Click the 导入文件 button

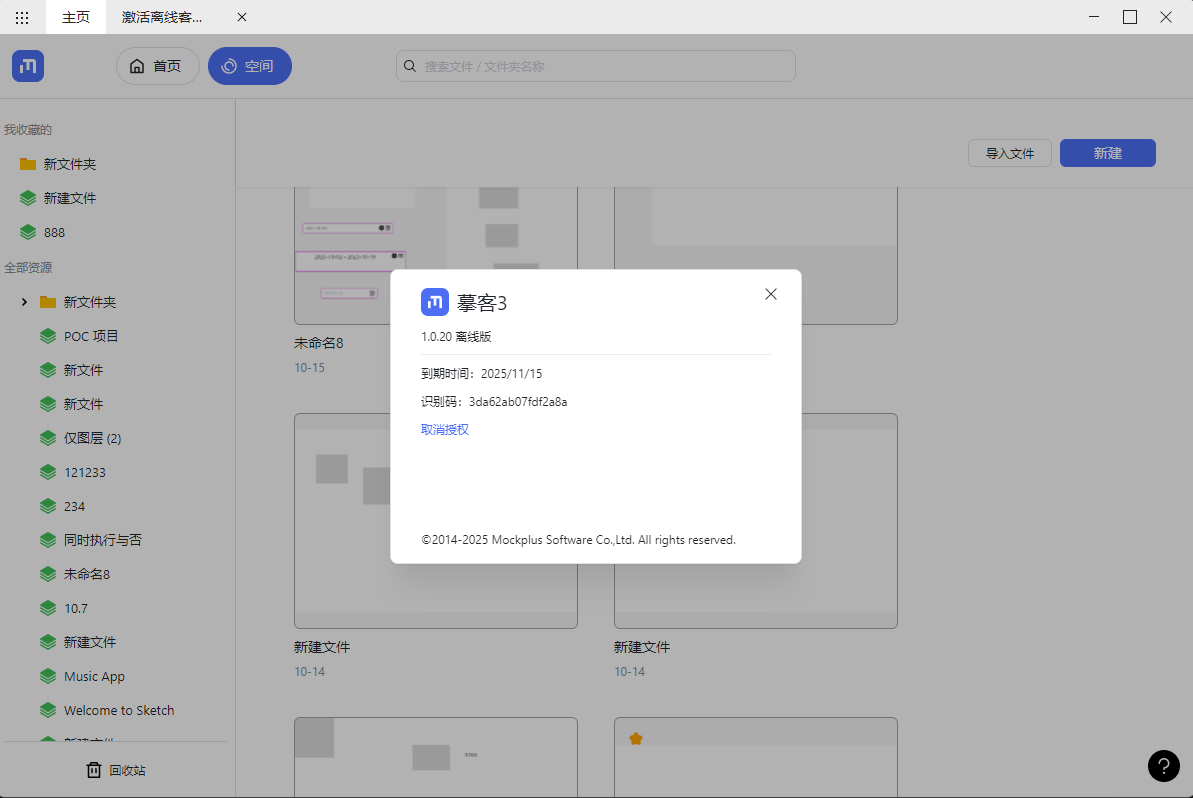coord(1009,153)
